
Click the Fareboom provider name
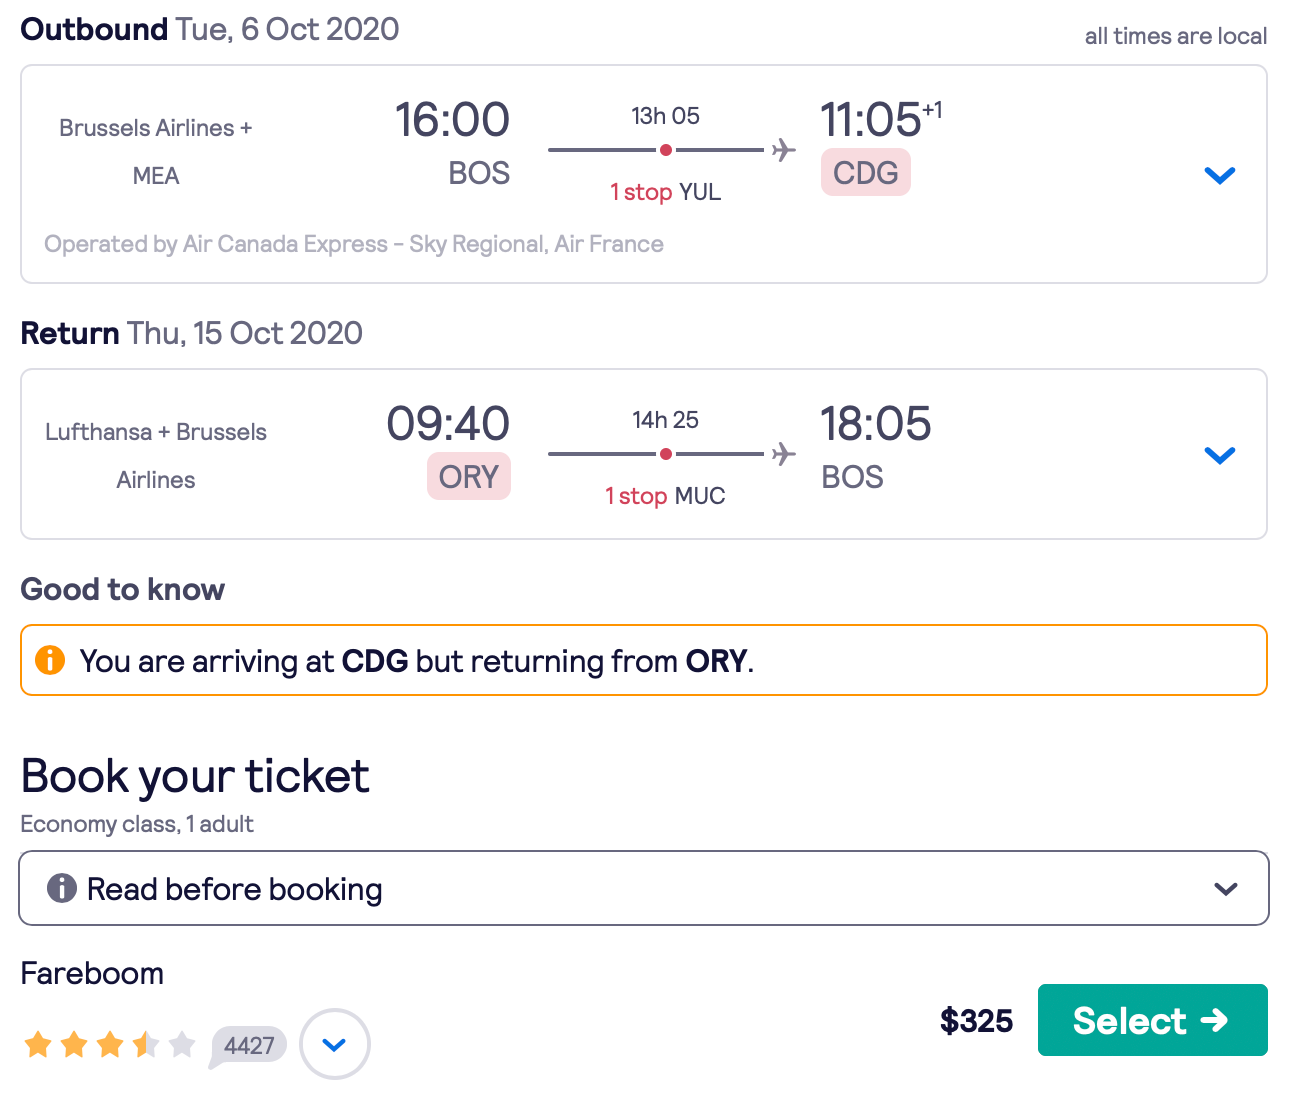click(x=92, y=974)
